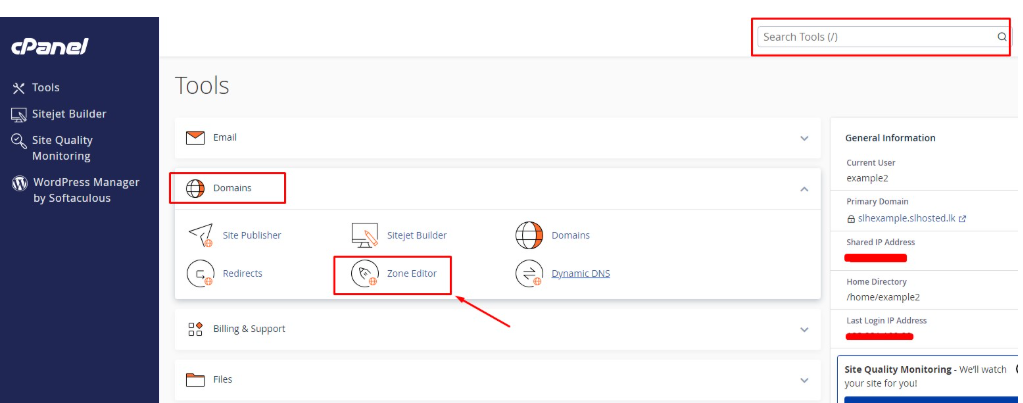The image size is (1023, 403).
Task: Click the Redirects icon
Action: [x=201, y=273]
